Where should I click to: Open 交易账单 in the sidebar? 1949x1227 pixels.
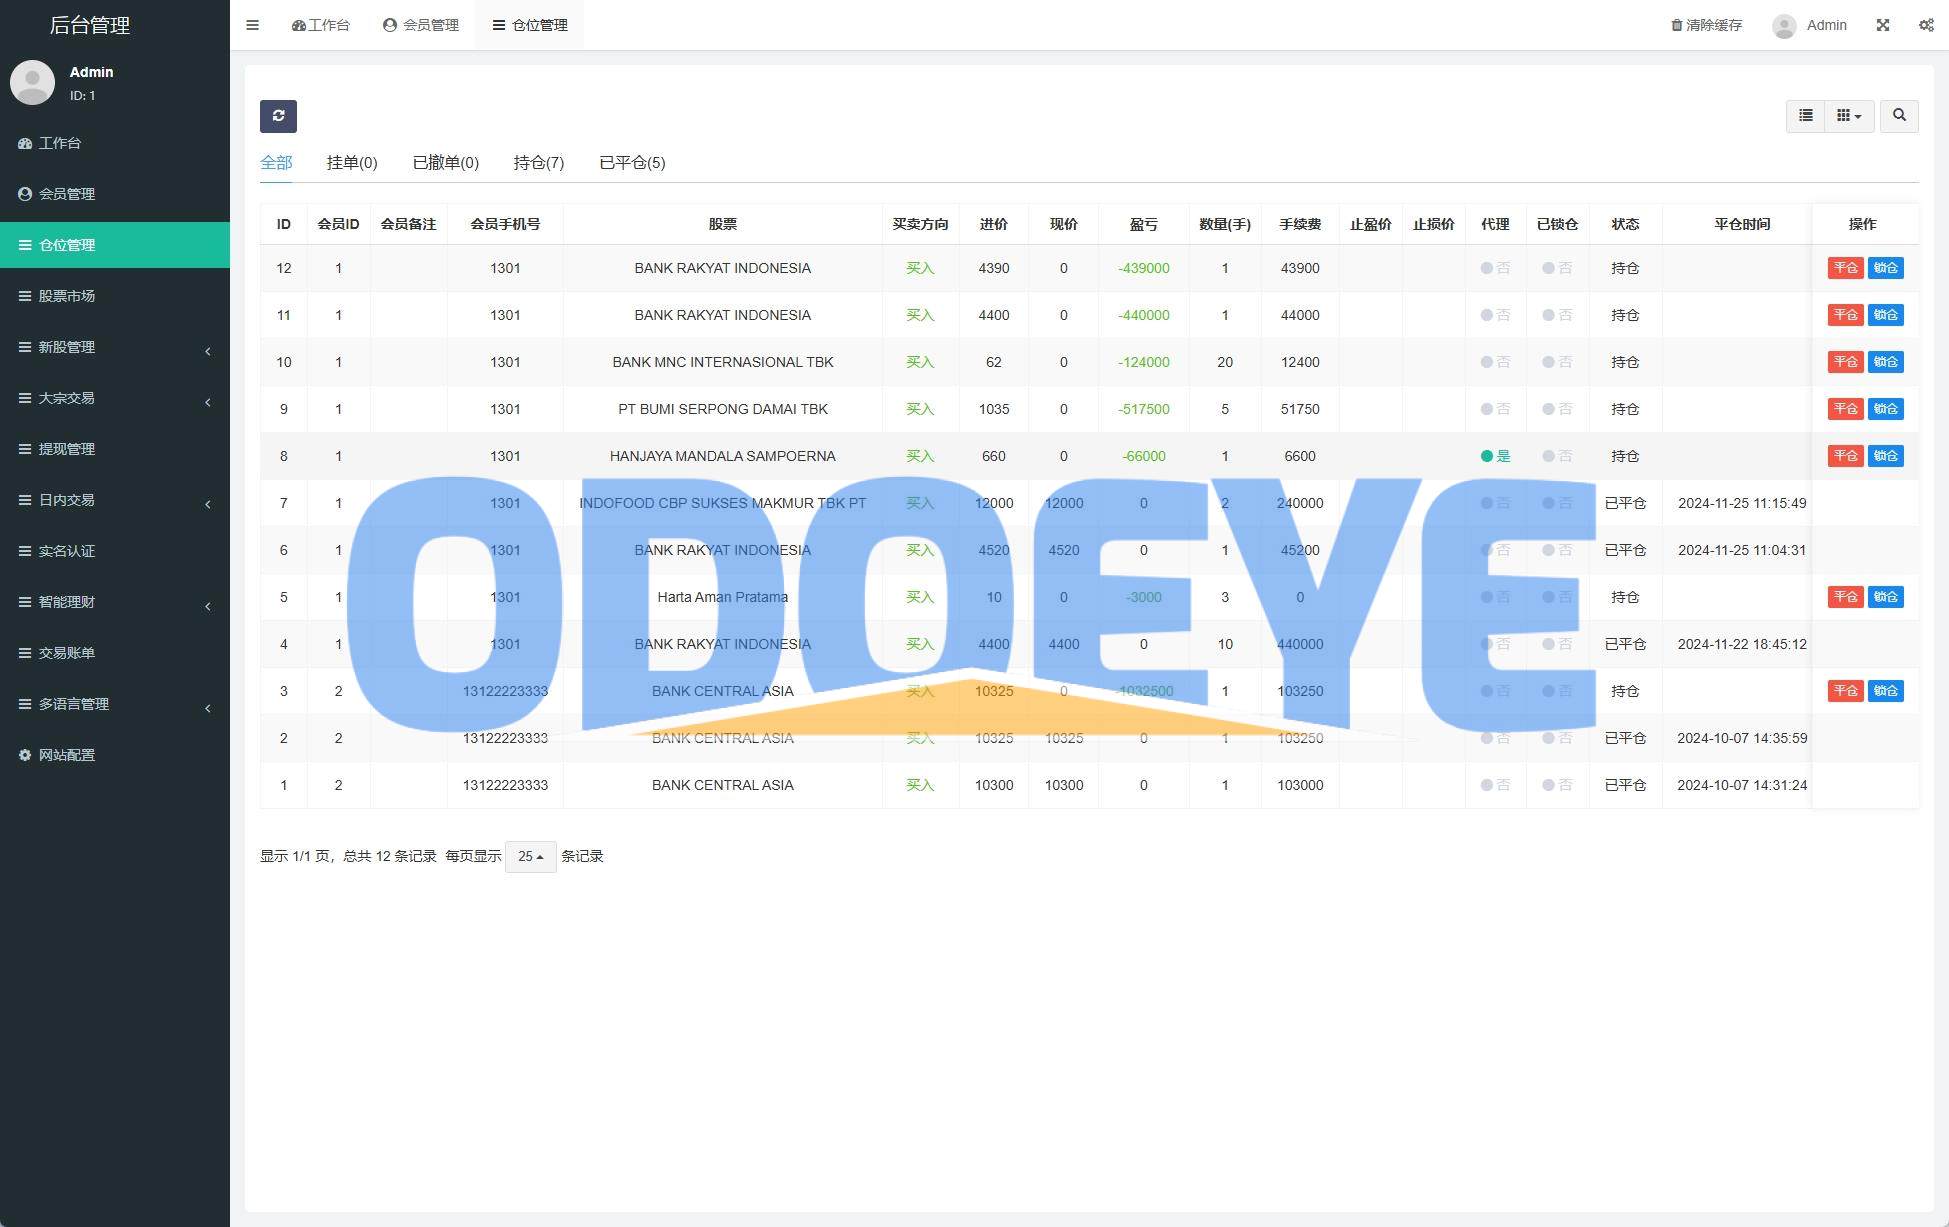tap(115, 653)
